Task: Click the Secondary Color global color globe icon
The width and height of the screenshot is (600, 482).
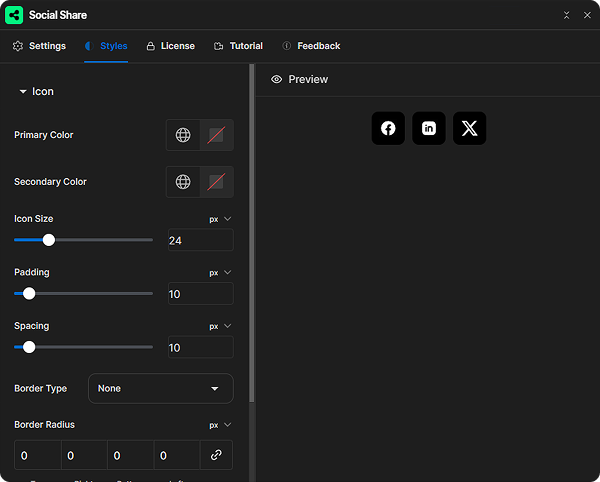Action: click(183, 182)
